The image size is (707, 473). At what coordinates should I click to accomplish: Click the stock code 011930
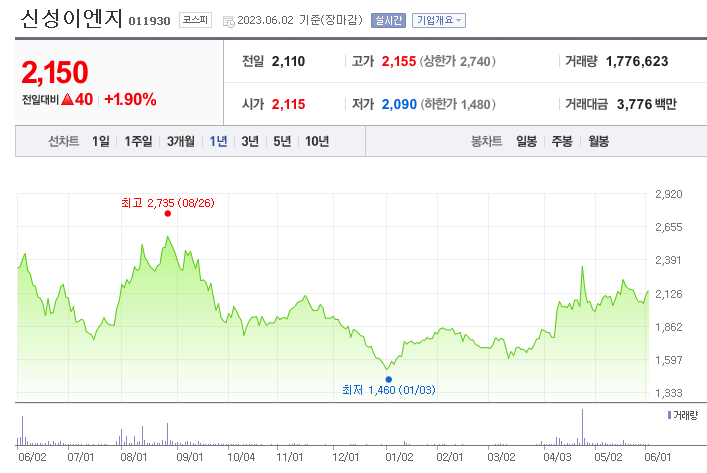149,21
